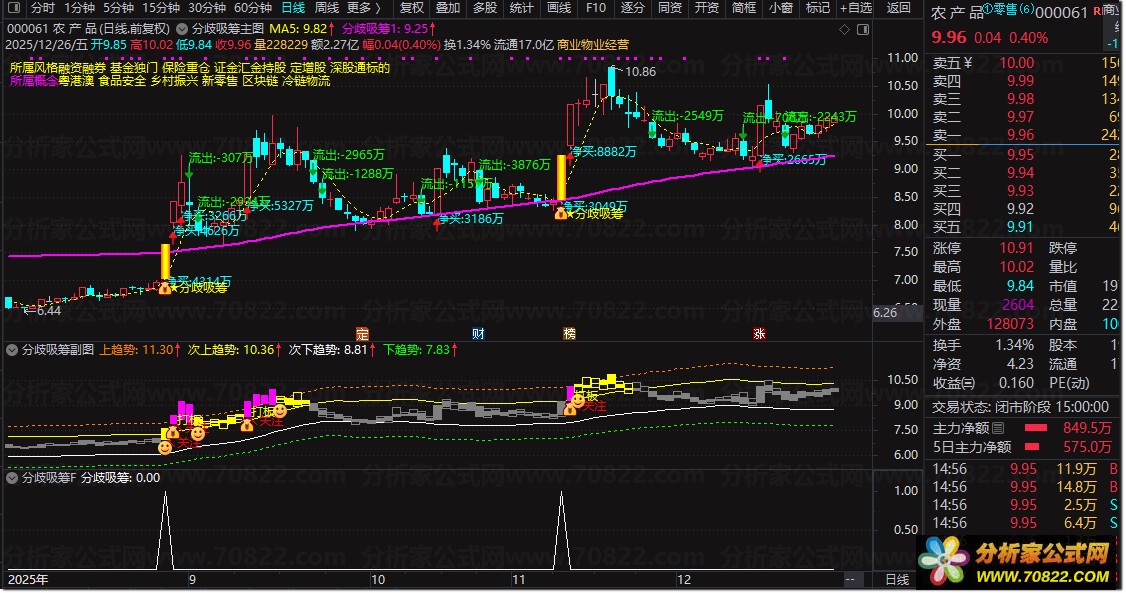The width and height of the screenshot is (1126, 593).
Task: Toggle 多股 multi-stock view
Action: (x=484, y=8)
